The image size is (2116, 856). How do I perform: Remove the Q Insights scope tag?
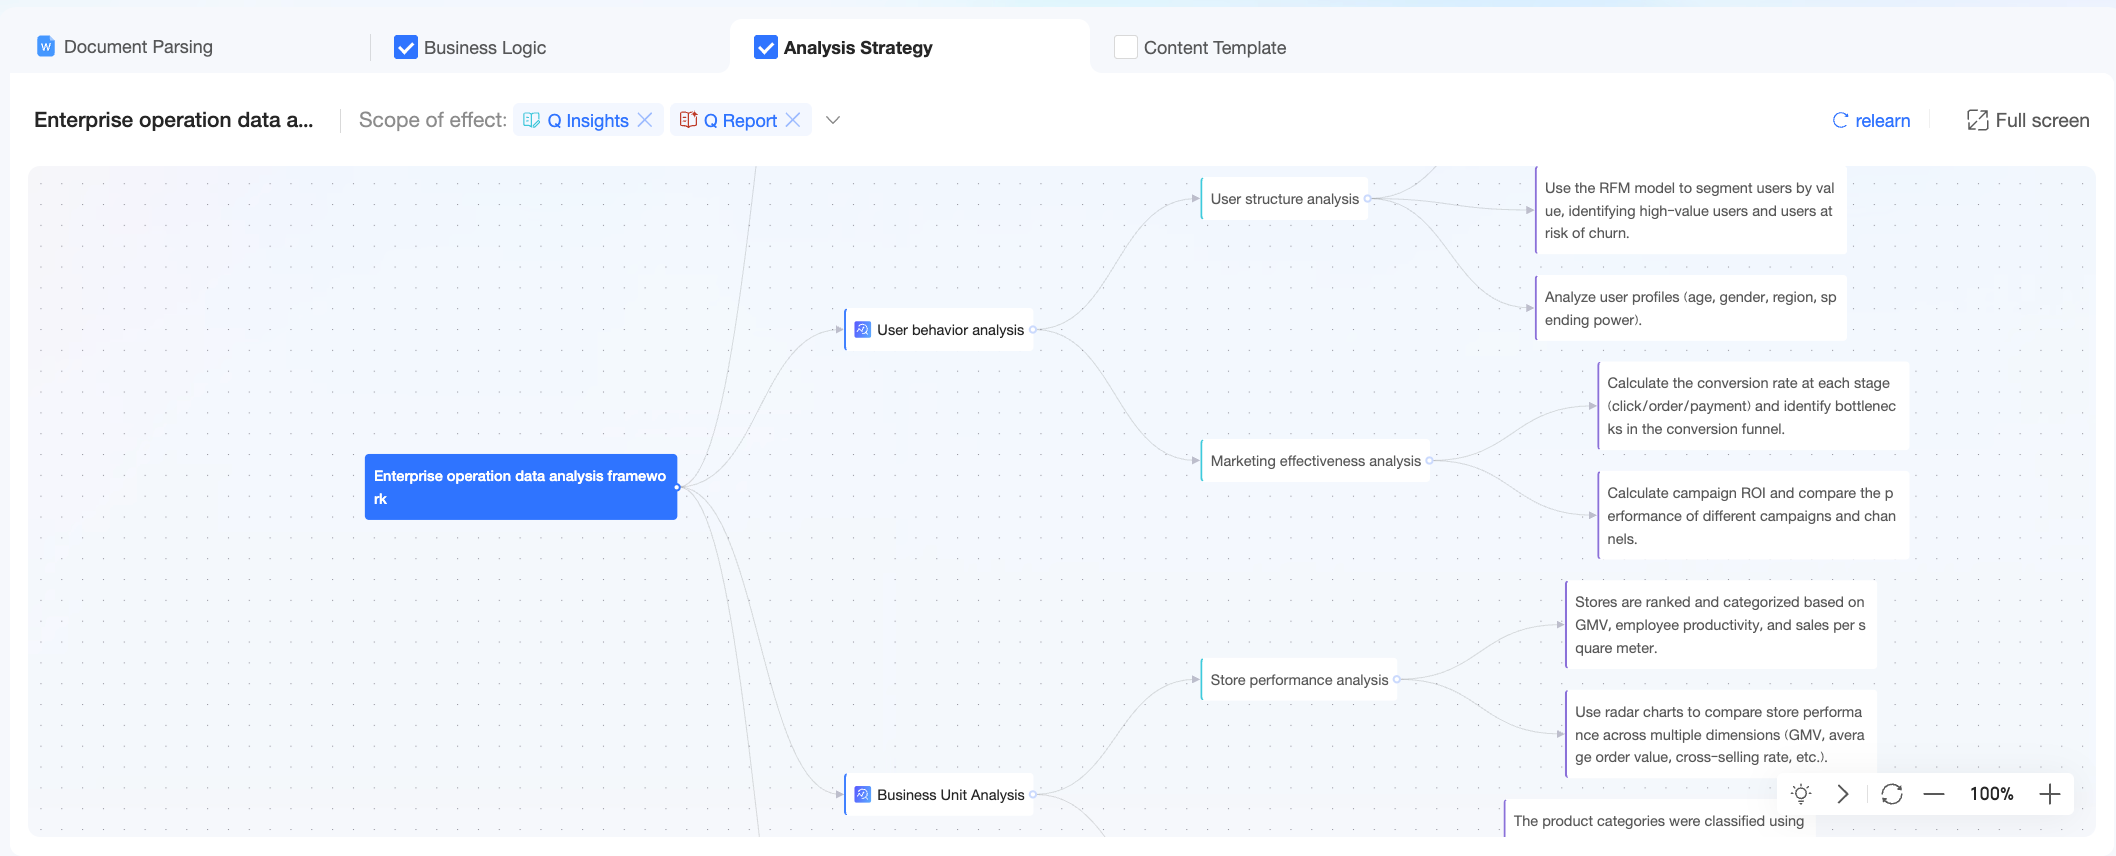(646, 120)
